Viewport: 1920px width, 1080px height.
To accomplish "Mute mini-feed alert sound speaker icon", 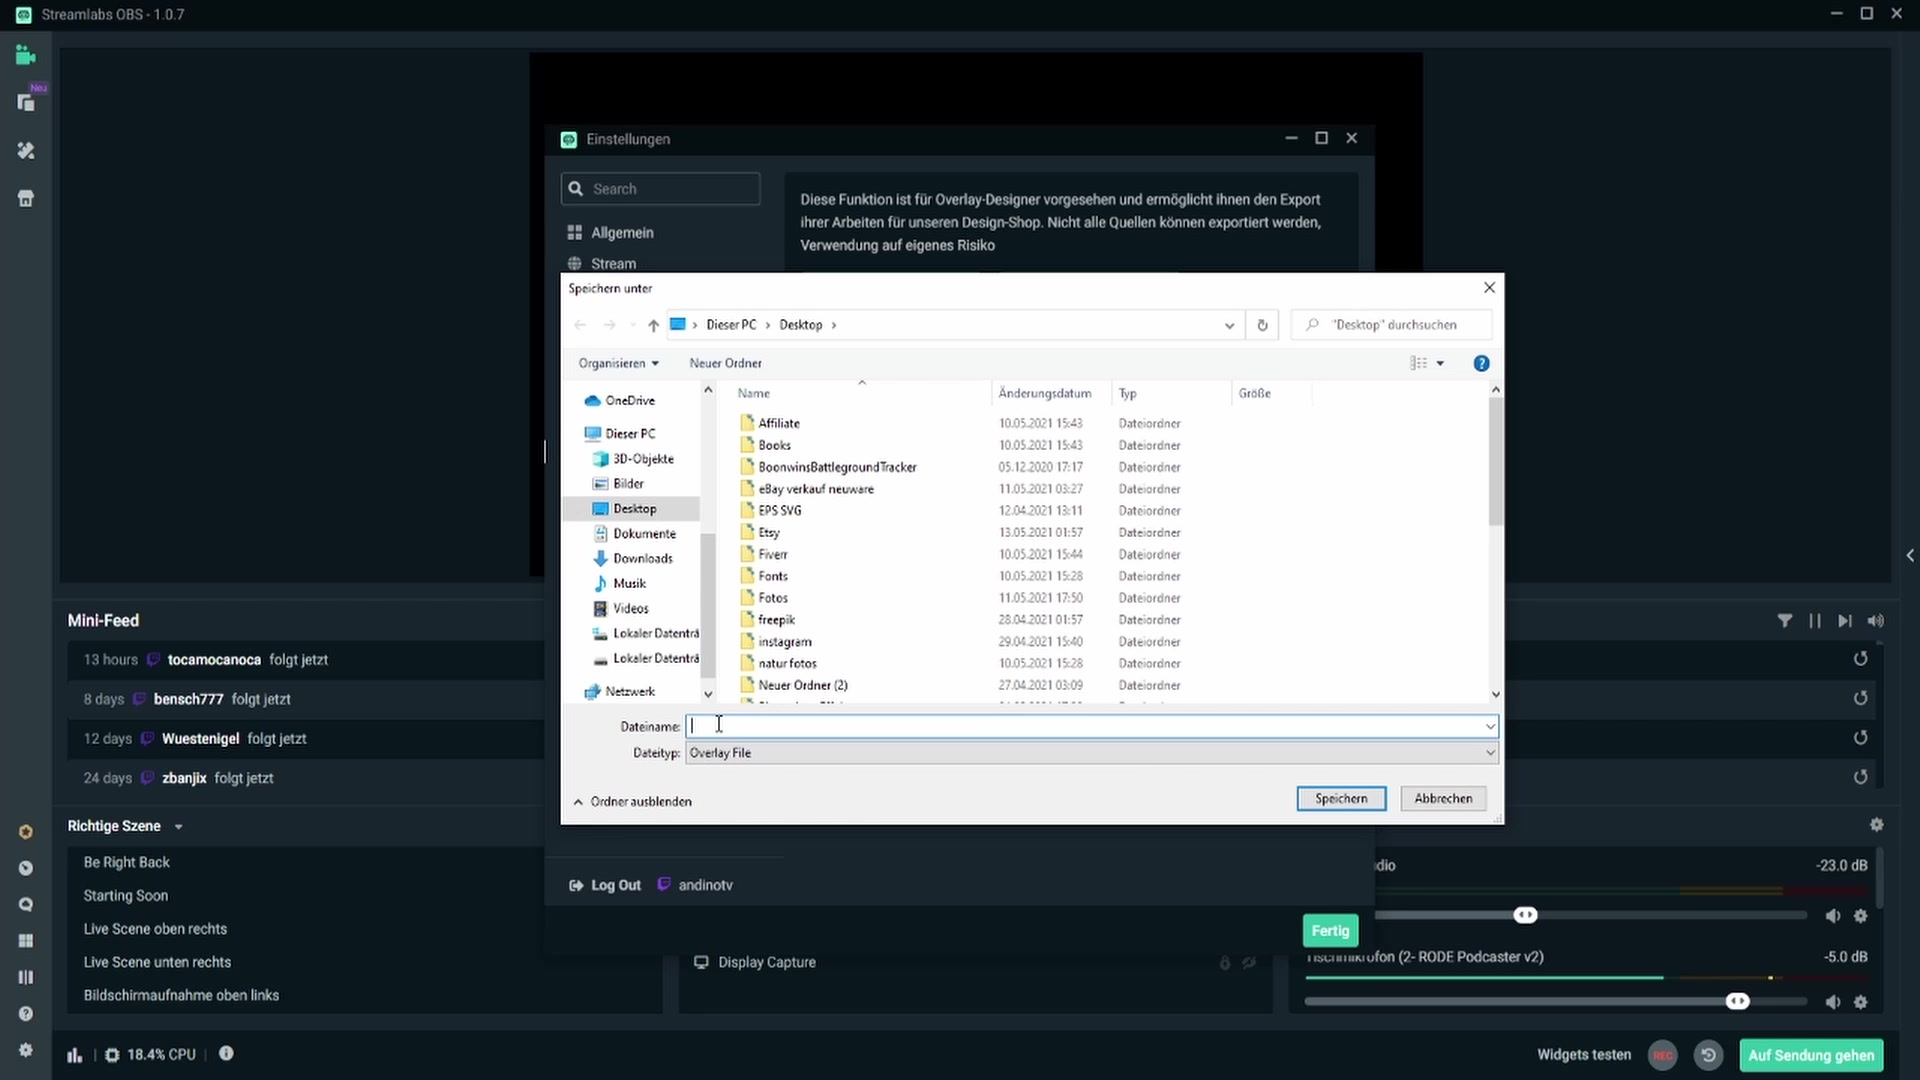I will pyautogui.click(x=1875, y=621).
